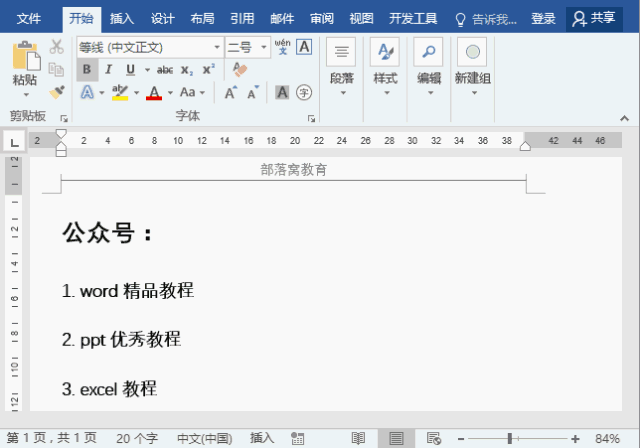Click the zoom slider in status bar

(x=512, y=438)
